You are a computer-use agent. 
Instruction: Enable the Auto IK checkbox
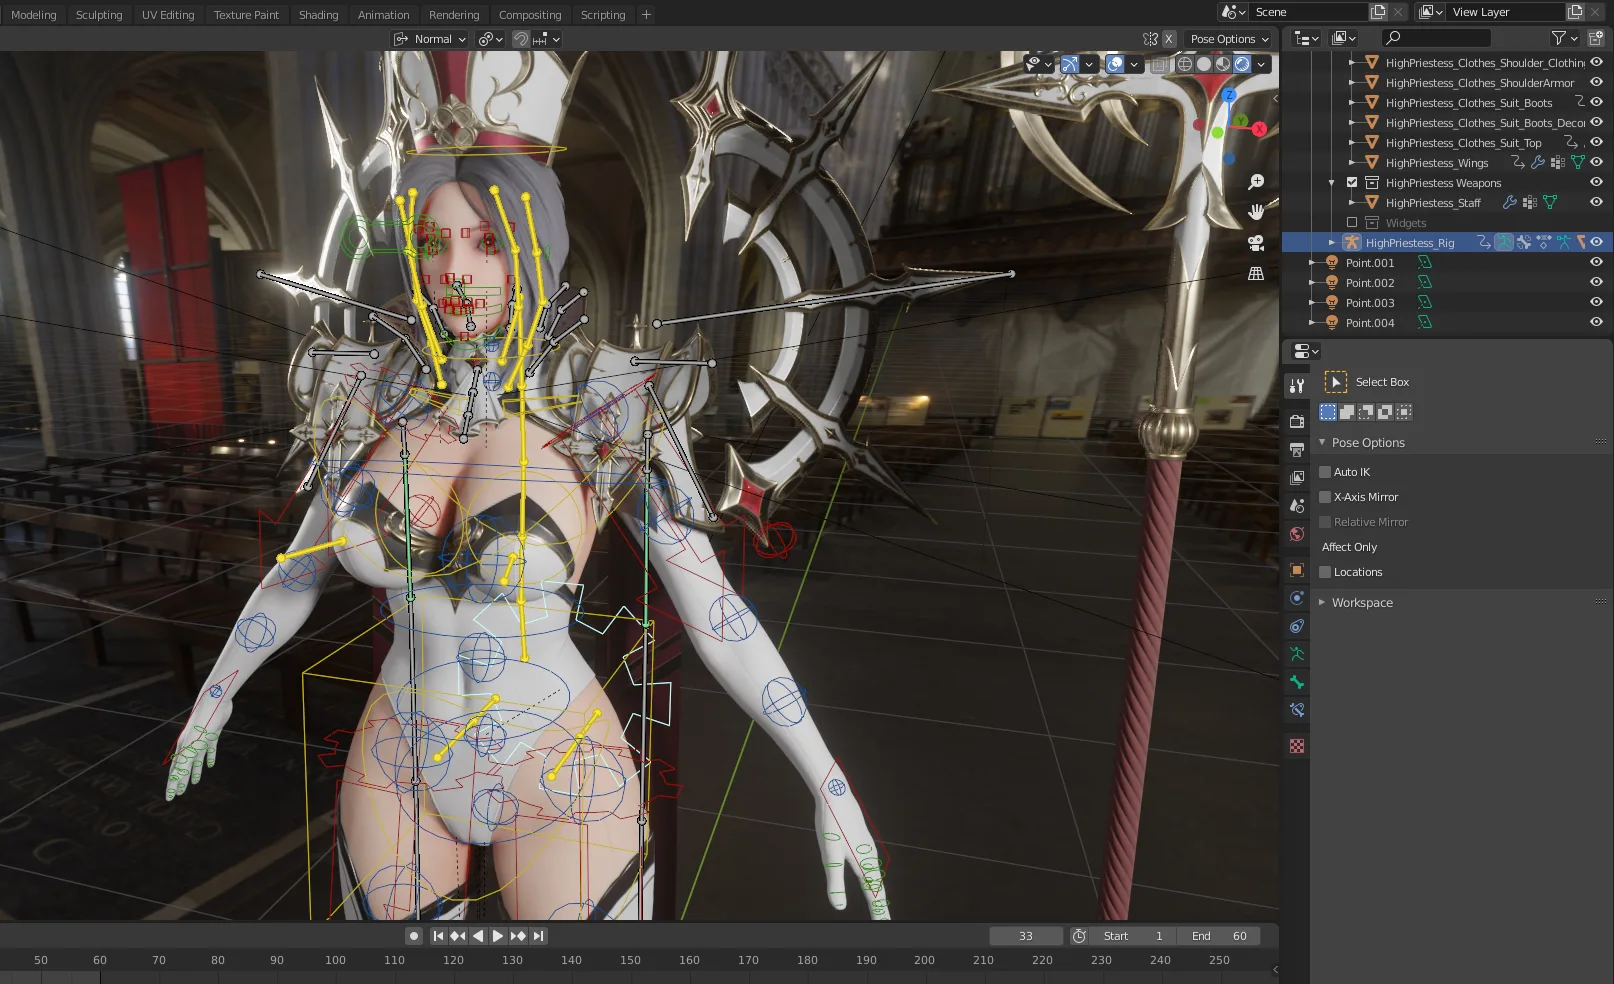[x=1325, y=472]
